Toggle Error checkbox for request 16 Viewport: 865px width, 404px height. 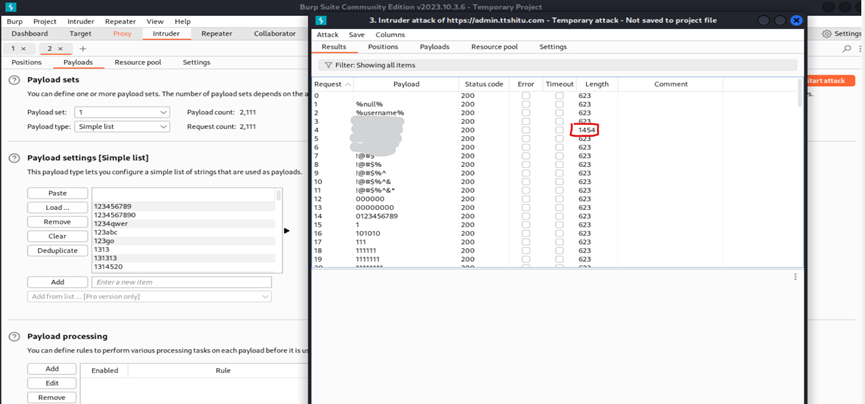tap(526, 233)
